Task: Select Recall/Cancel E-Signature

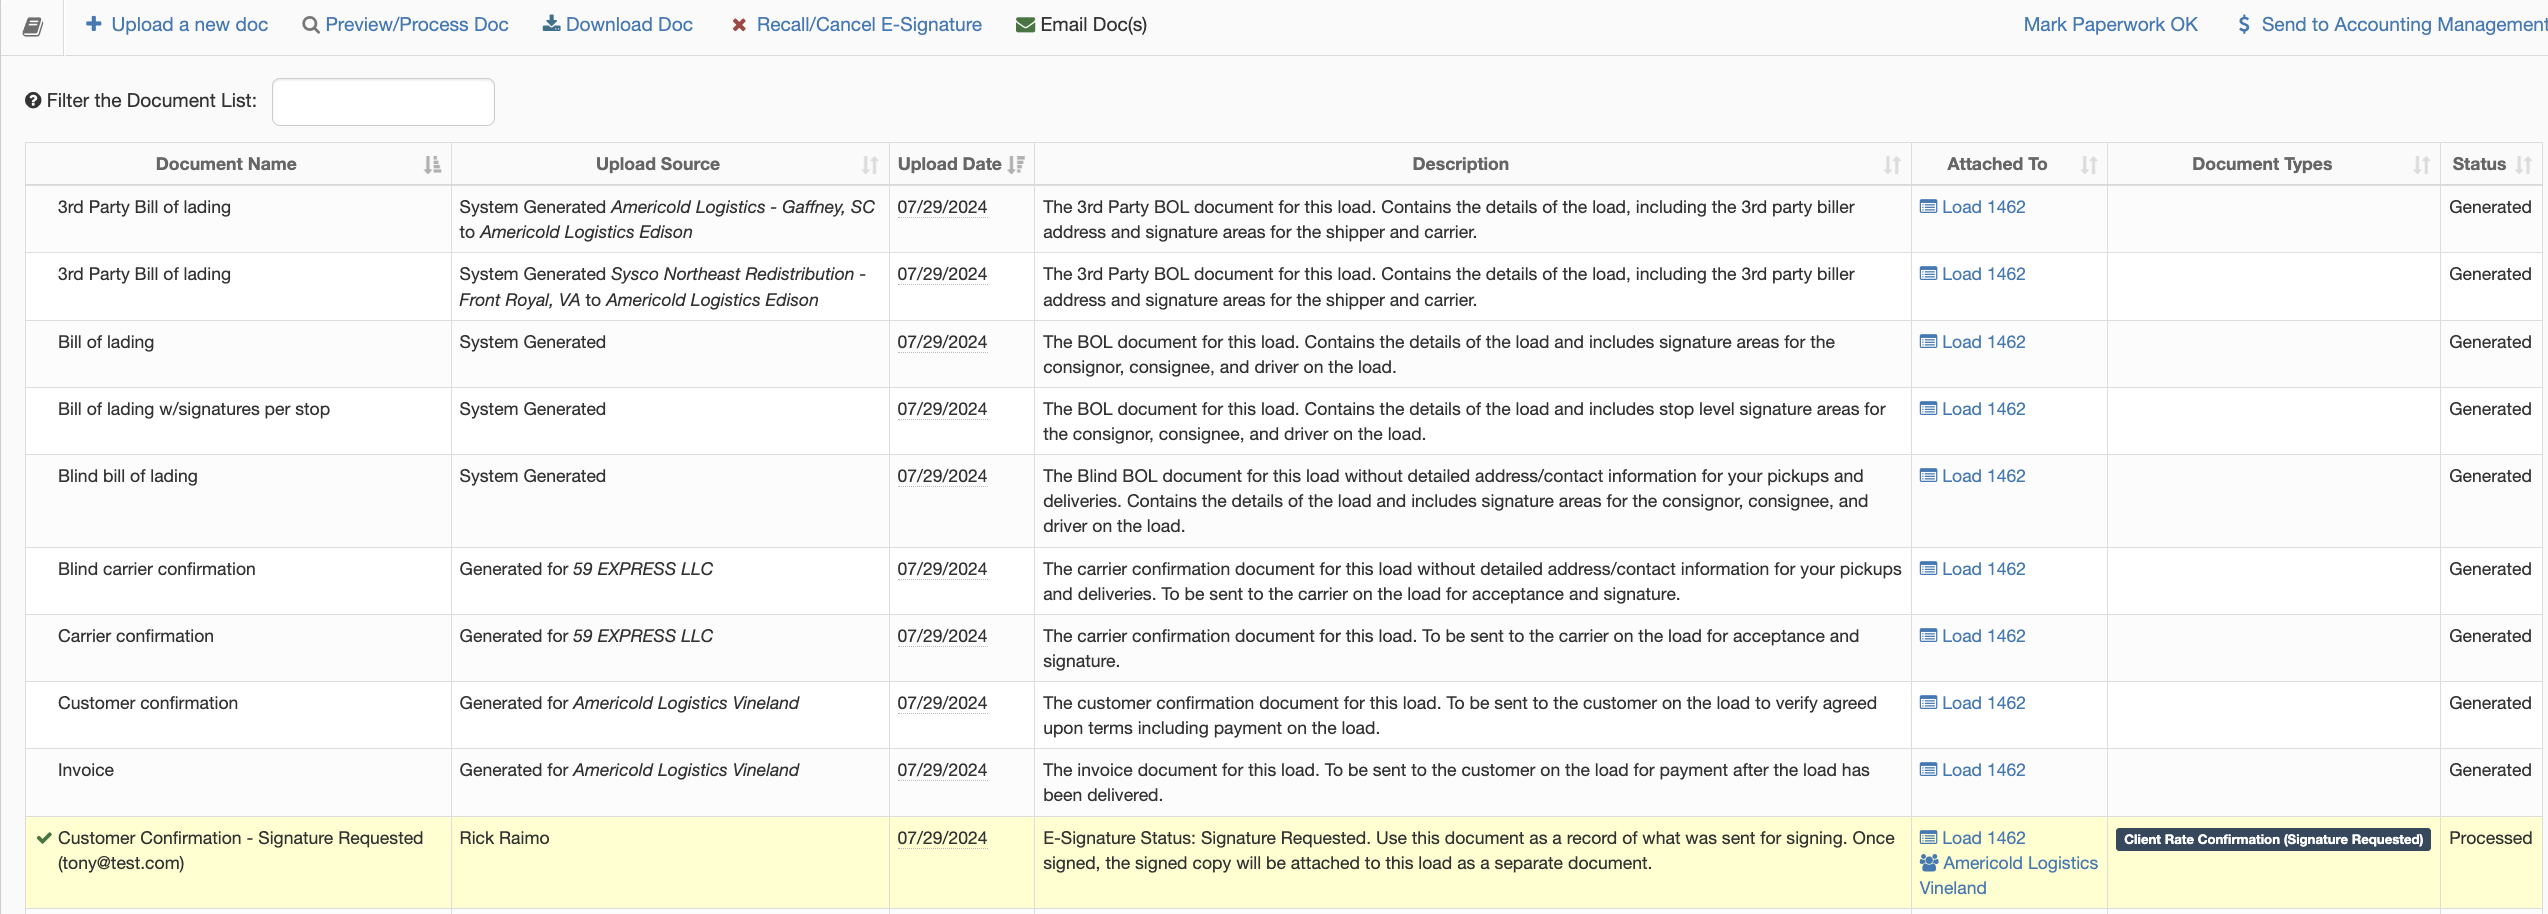Action: (x=857, y=25)
